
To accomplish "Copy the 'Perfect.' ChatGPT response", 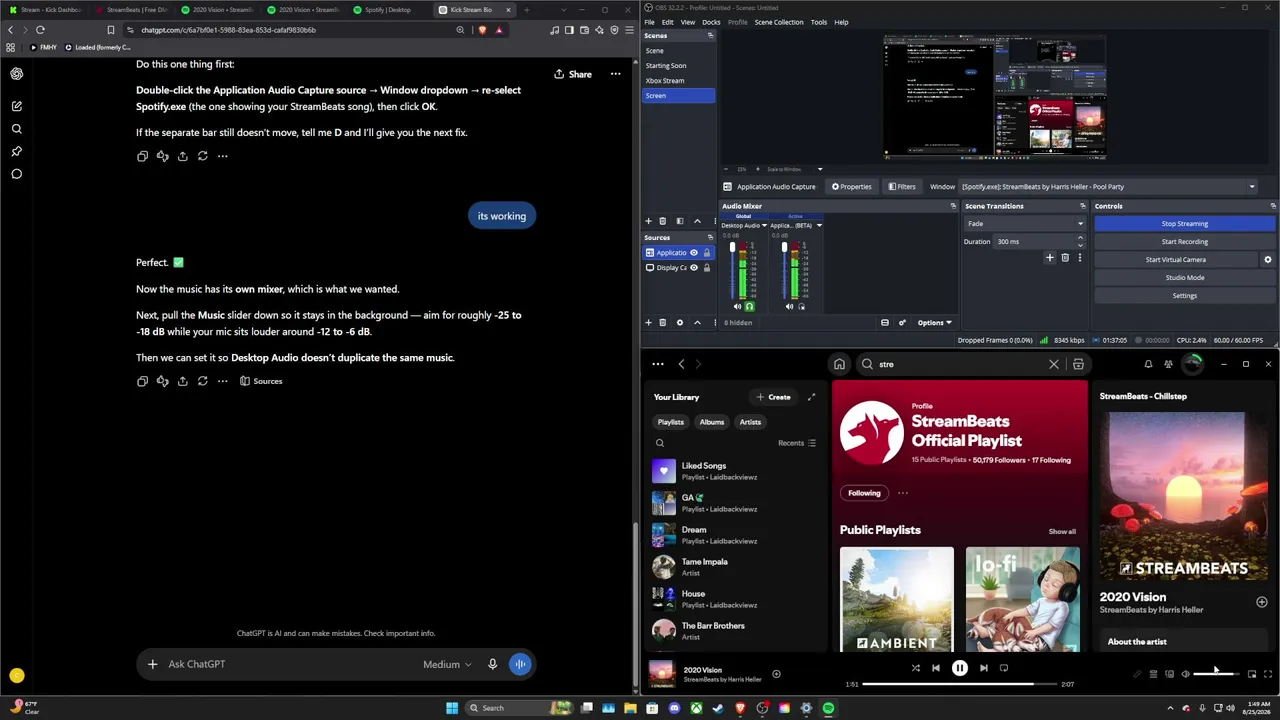I will (142, 381).
